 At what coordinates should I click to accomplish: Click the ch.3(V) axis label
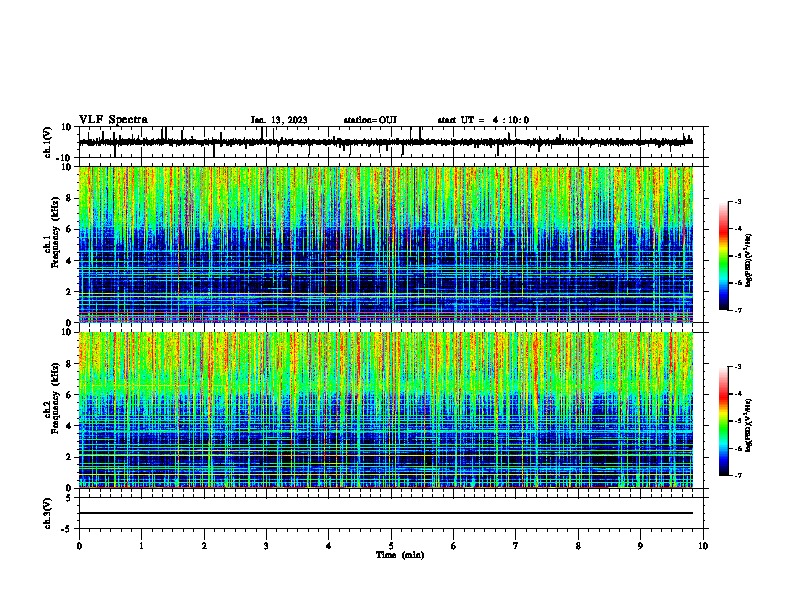48,513
